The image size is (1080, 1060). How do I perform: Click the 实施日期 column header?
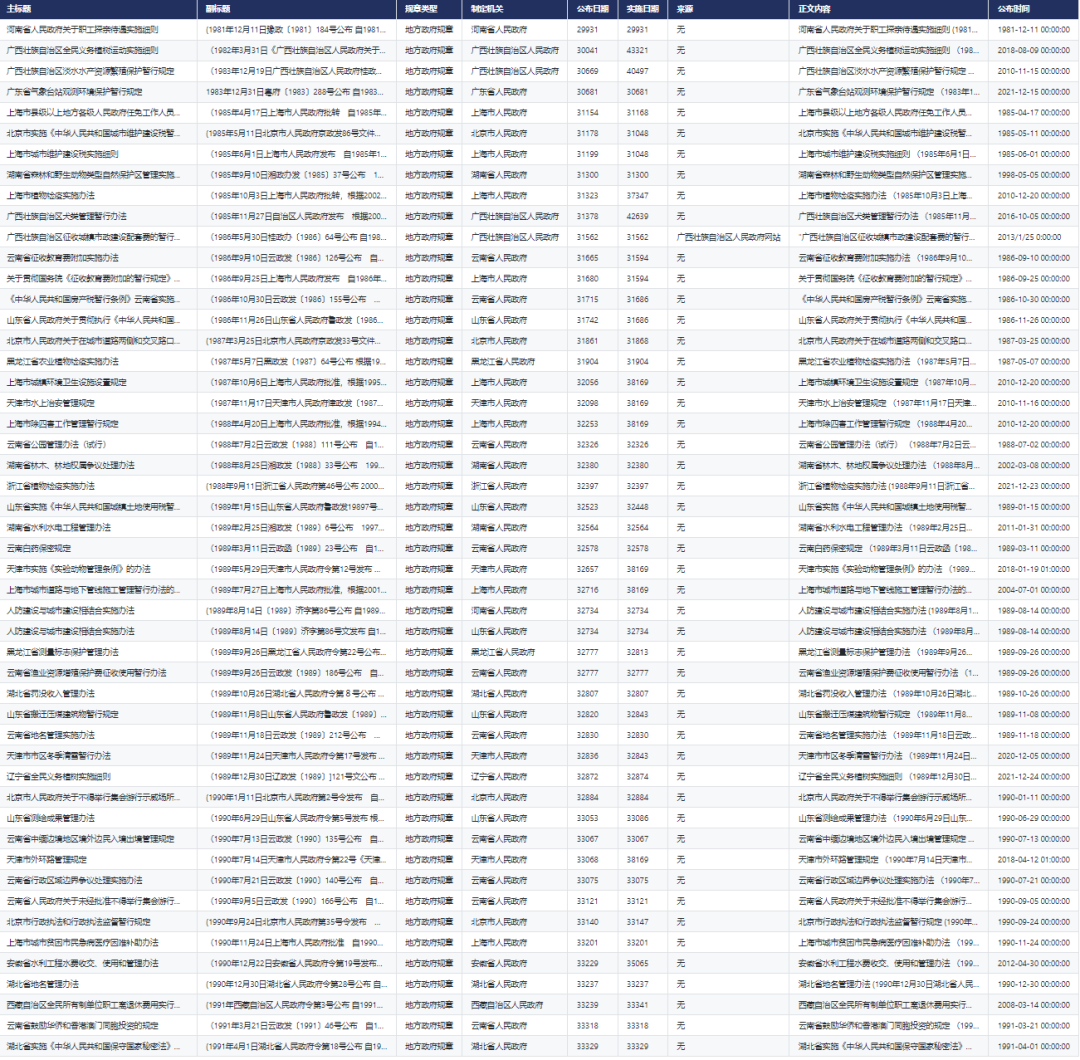tap(643, 9)
